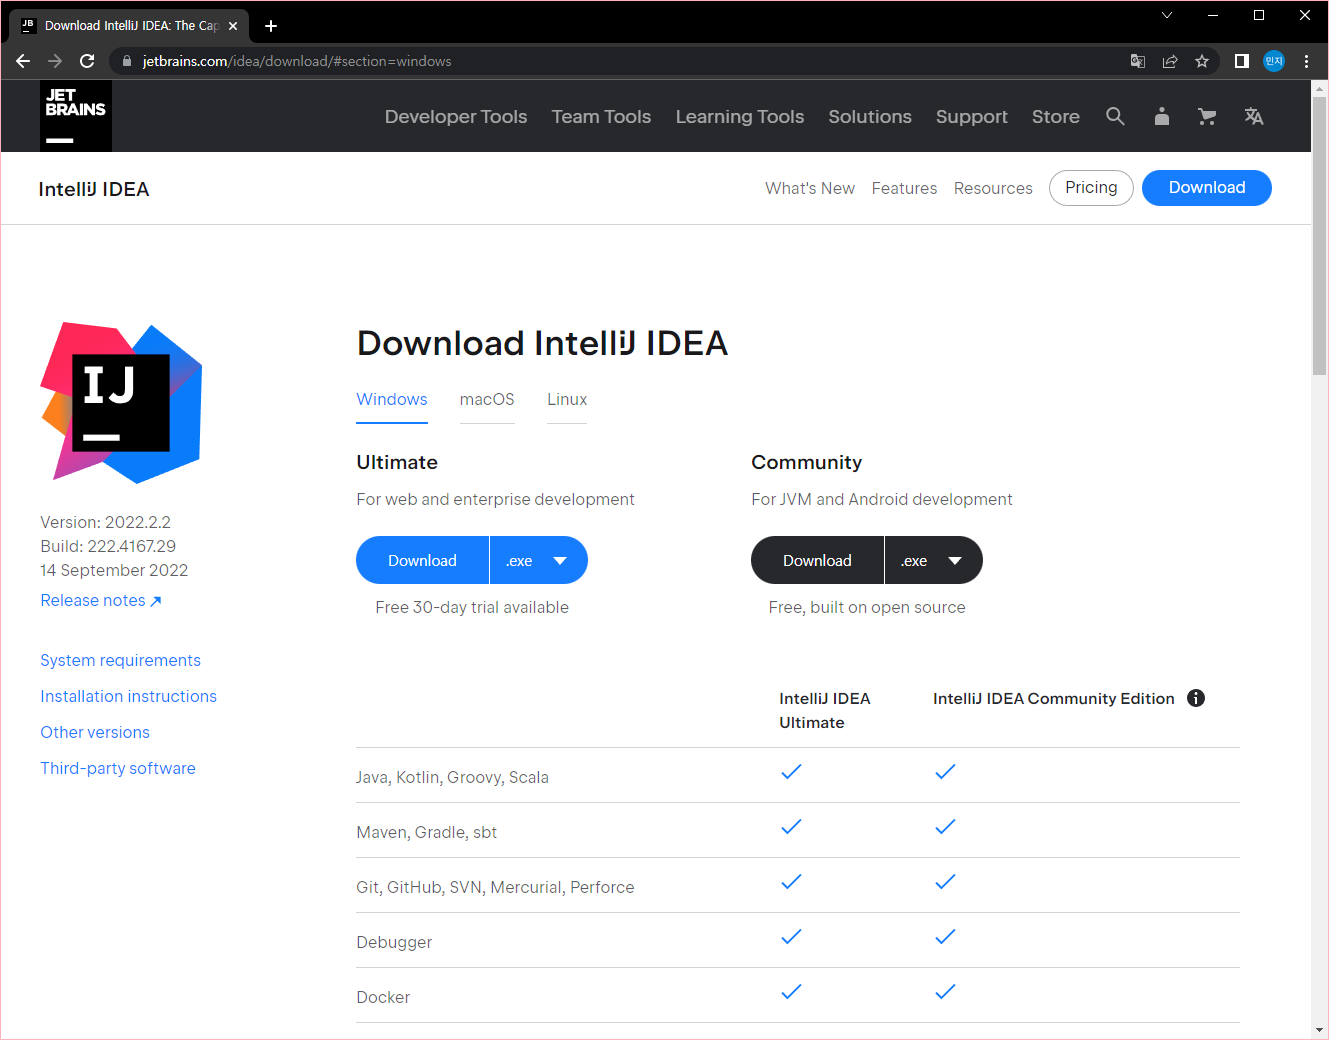Click the Download button for Ultimate edition

(x=421, y=560)
